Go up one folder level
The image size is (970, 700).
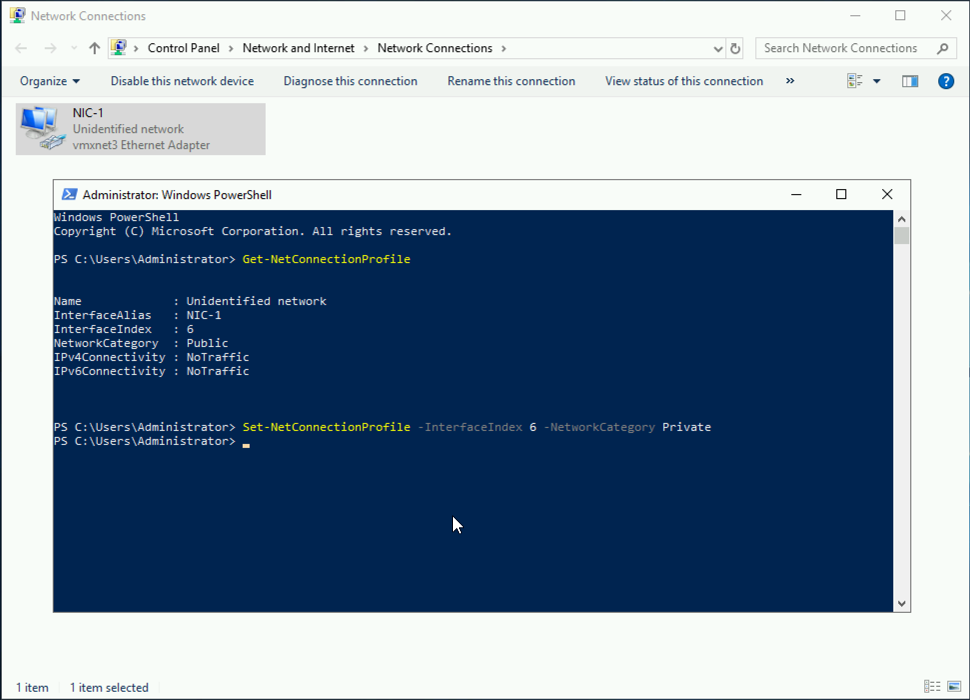tap(94, 48)
